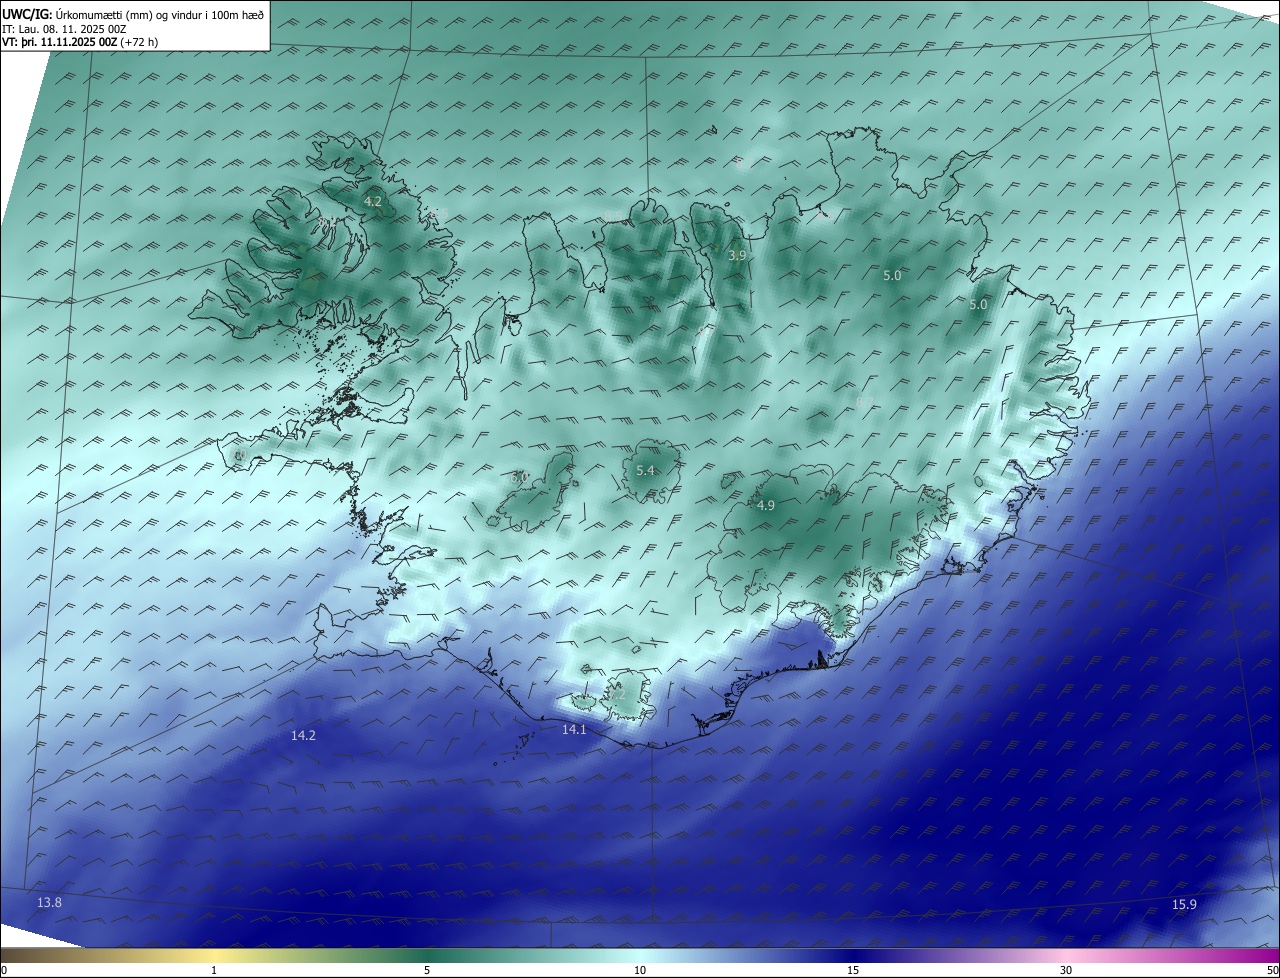Image resolution: width=1280 pixels, height=978 pixels.
Task: Click the 30 tick label on the color scale
Action: (x=1066, y=970)
